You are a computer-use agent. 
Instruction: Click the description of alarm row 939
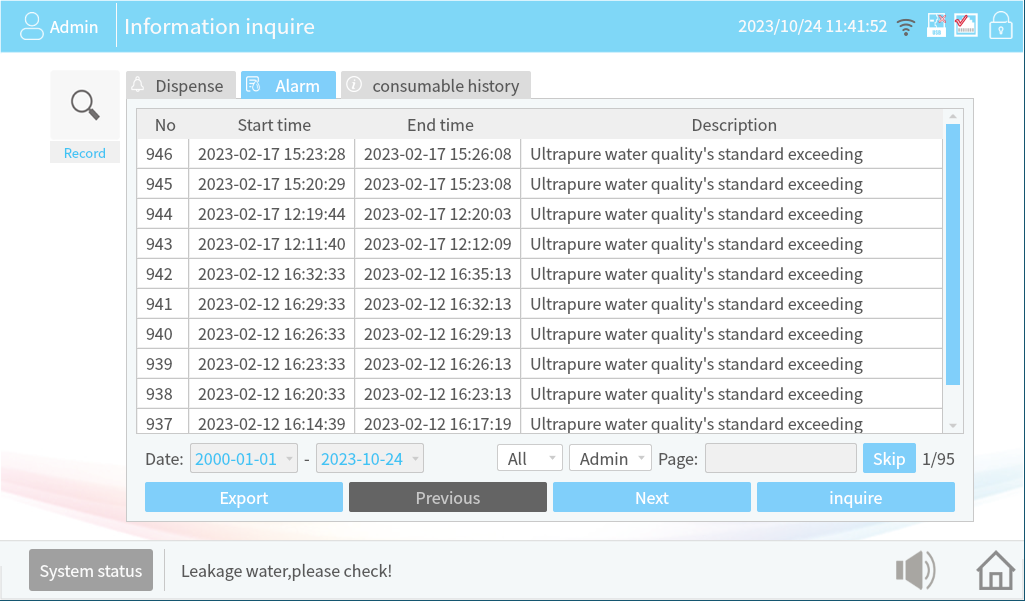pos(696,364)
